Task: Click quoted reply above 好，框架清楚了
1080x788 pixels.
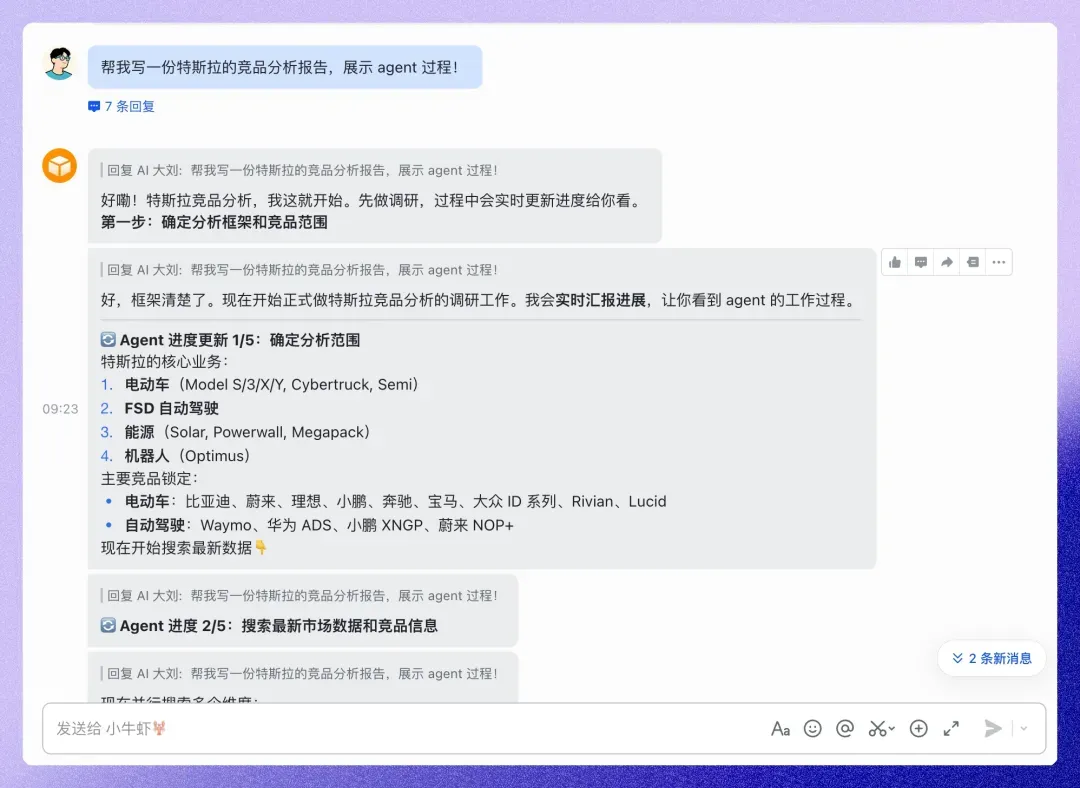Action: pos(299,270)
